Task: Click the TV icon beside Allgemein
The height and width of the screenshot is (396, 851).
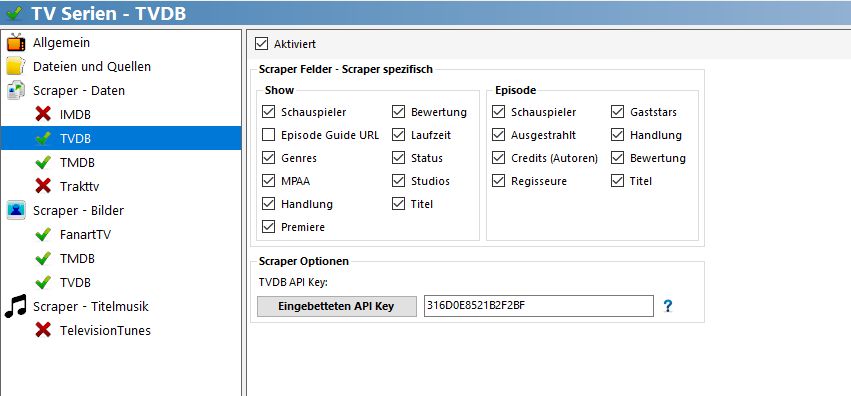Action: click(x=16, y=43)
